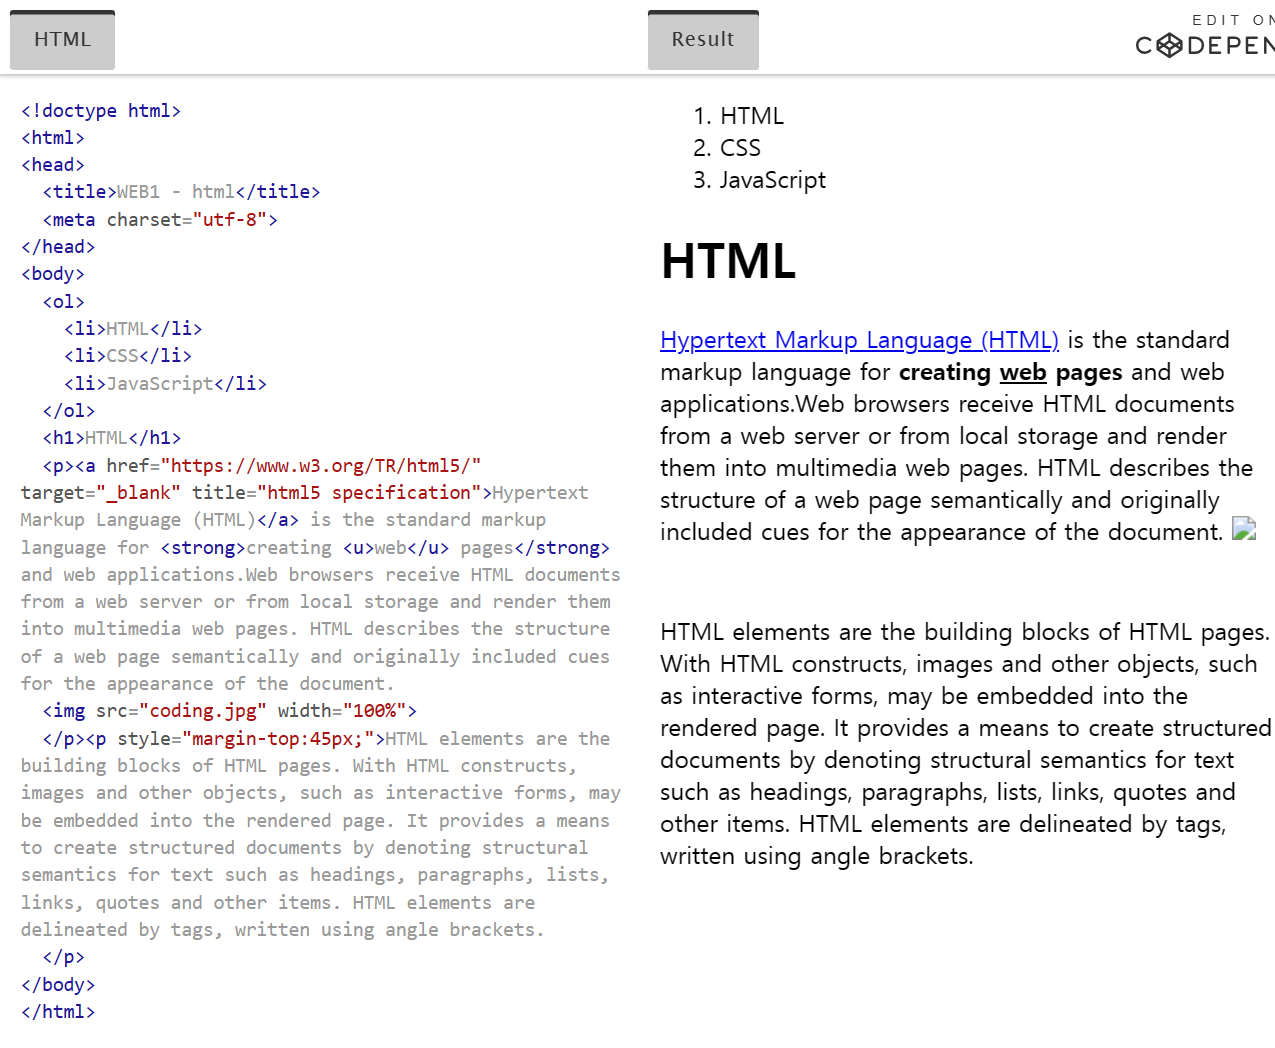Switch to the HTML tab
The image size is (1275, 1048).
[x=62, y=39]
